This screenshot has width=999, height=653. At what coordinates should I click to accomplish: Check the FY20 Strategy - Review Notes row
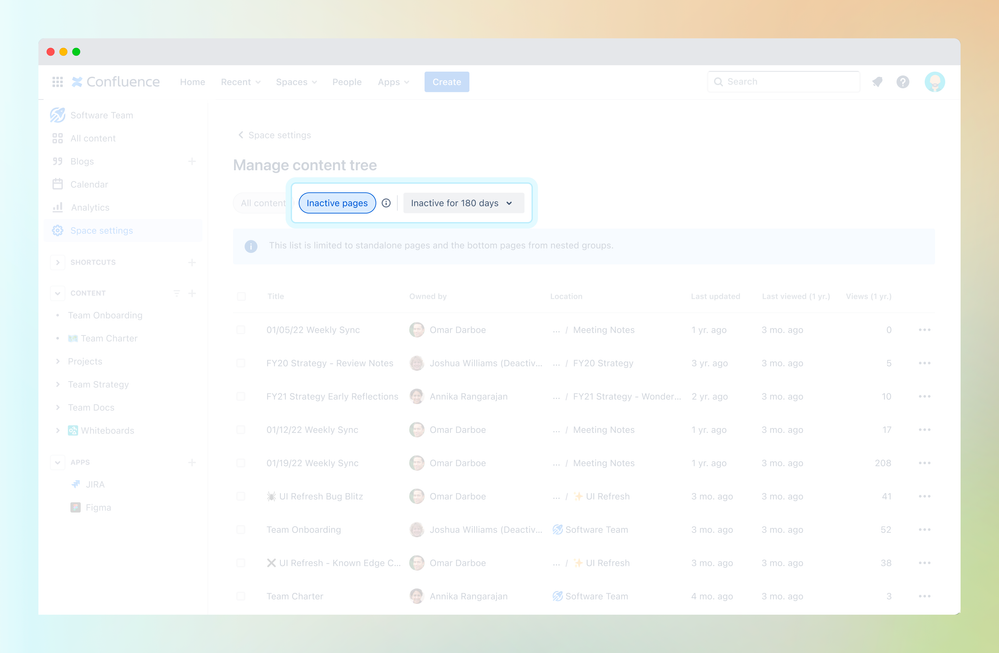click(241, 363)
